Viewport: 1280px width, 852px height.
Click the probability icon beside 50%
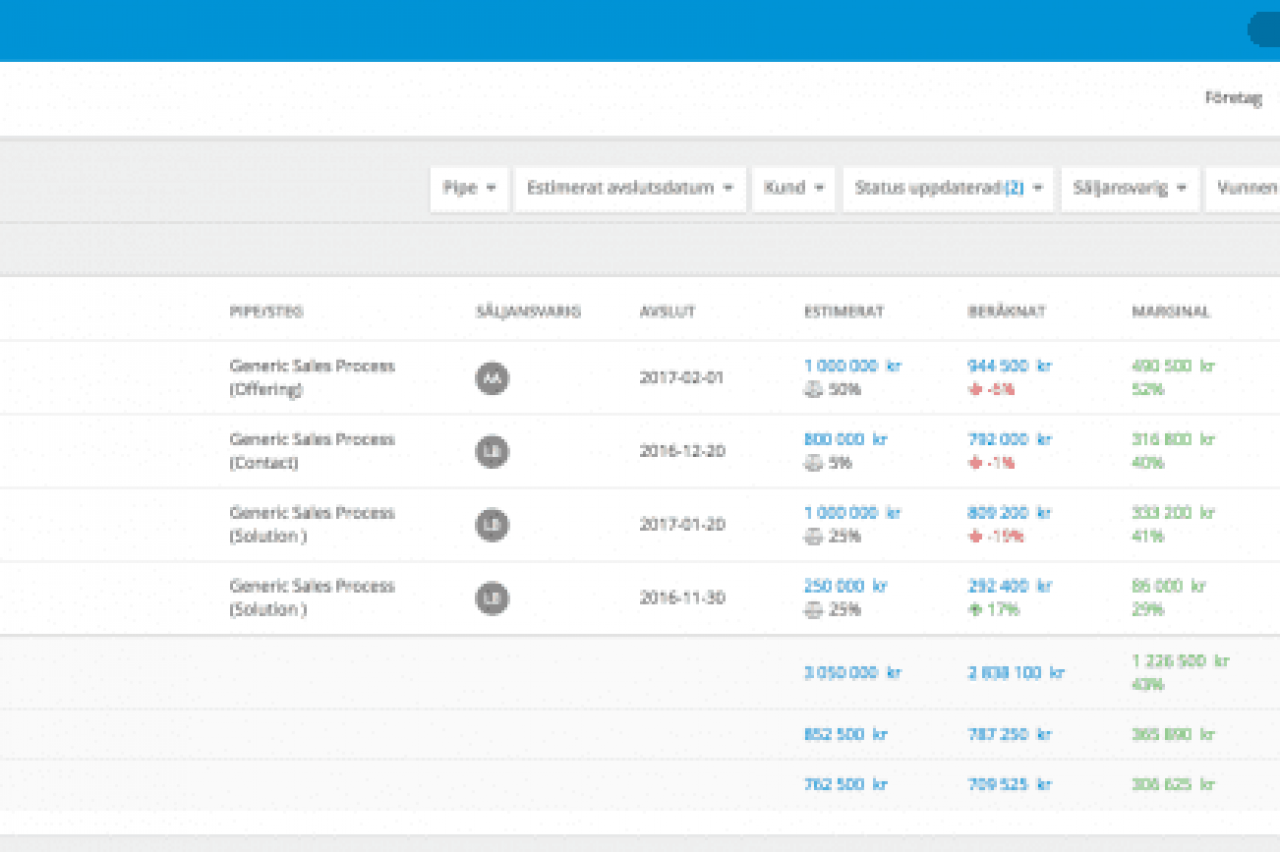[814, 390]
